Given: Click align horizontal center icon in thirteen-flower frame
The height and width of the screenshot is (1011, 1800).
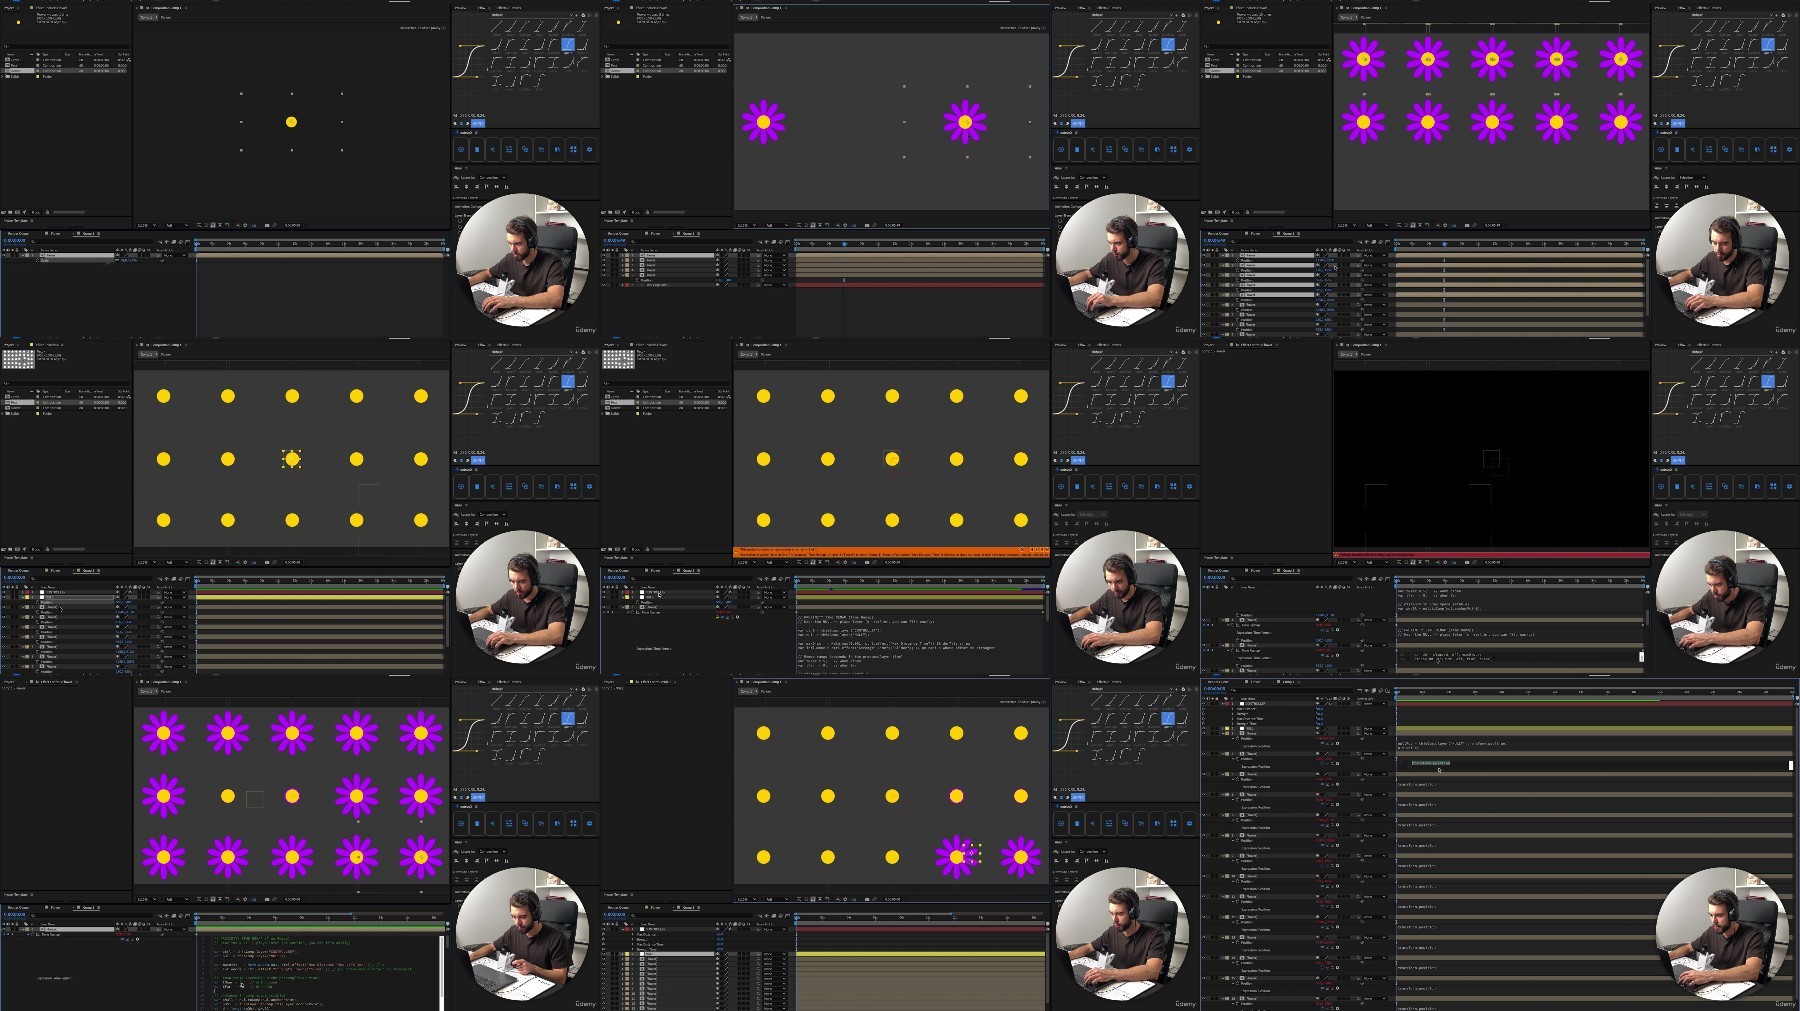Looking at the screenshot, I should point(464,861).
